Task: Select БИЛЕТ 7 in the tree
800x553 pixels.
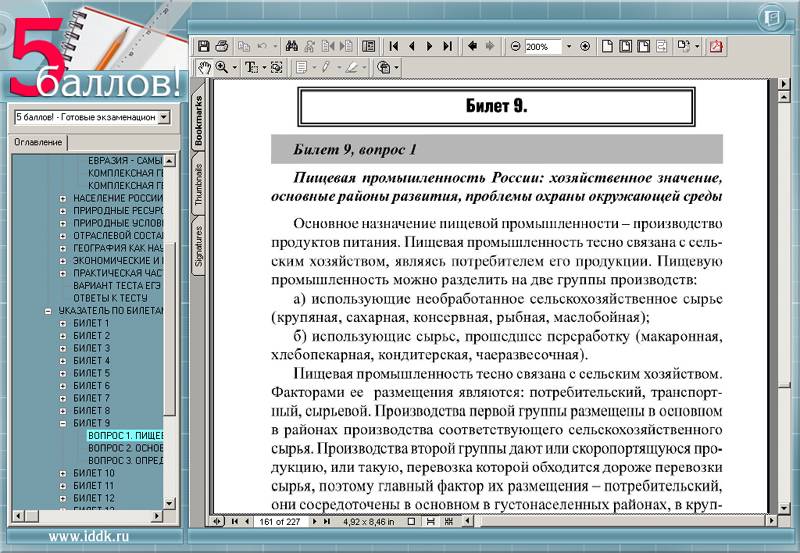Action: tap(91, 398)
